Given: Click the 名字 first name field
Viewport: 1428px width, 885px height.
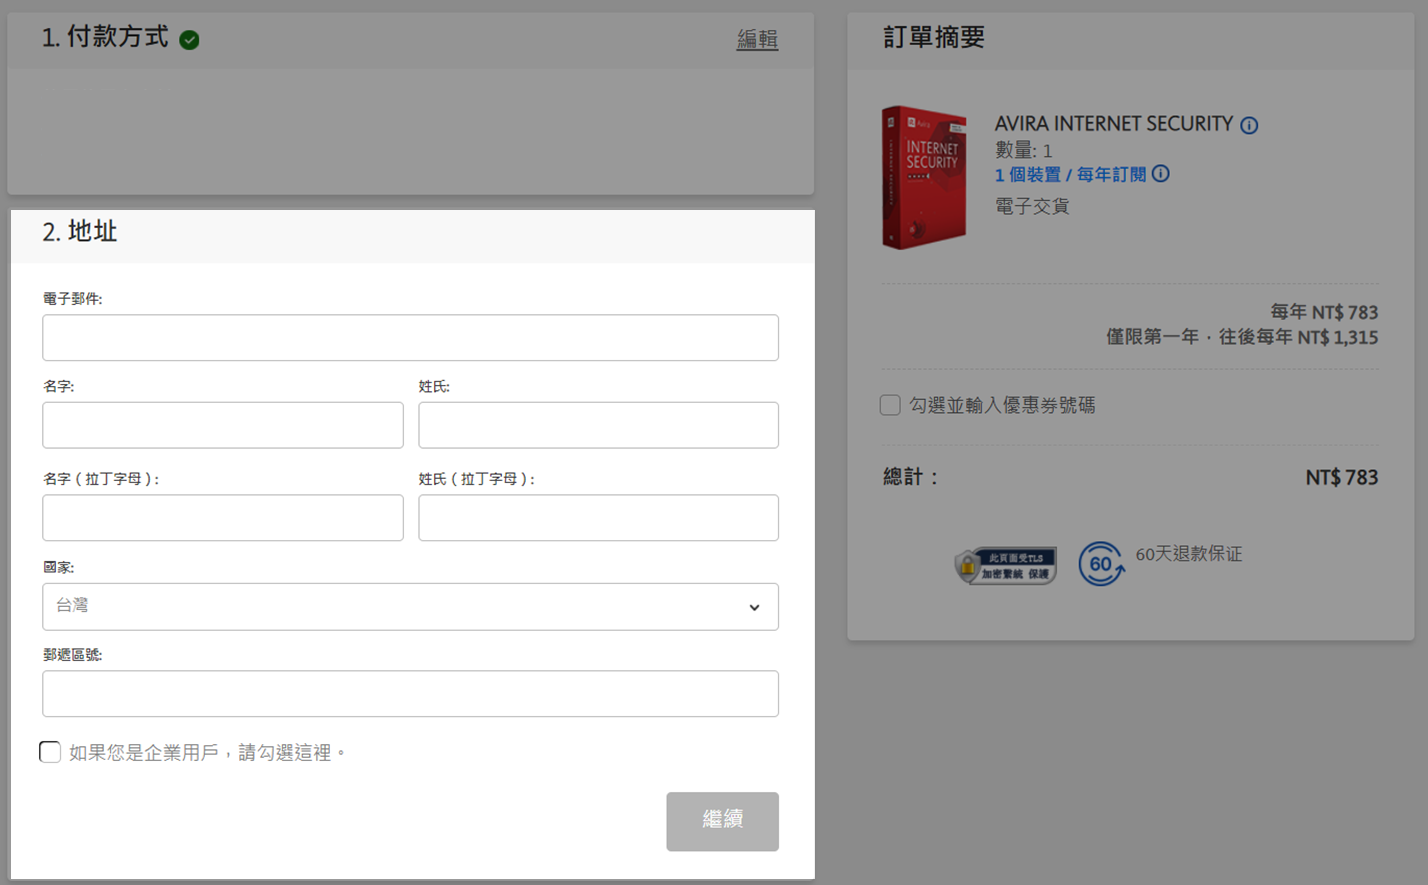Looking at the screenshot, I should pos(223,425).
